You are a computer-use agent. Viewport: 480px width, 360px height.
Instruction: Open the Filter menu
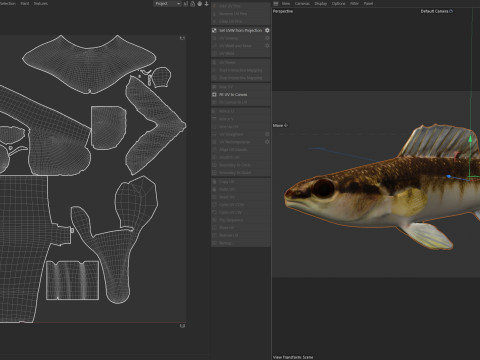(354, 3)
